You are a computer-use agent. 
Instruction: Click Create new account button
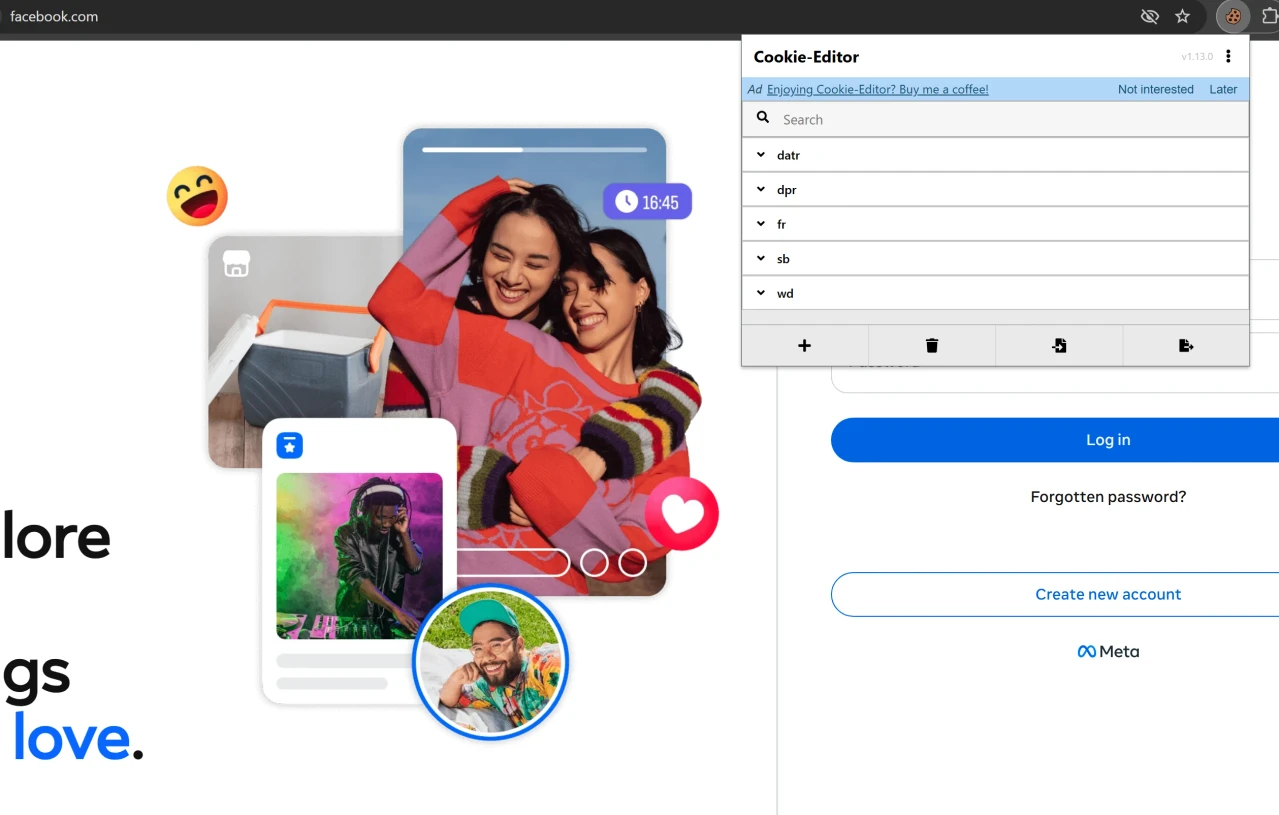click(x=1055, y=594)
